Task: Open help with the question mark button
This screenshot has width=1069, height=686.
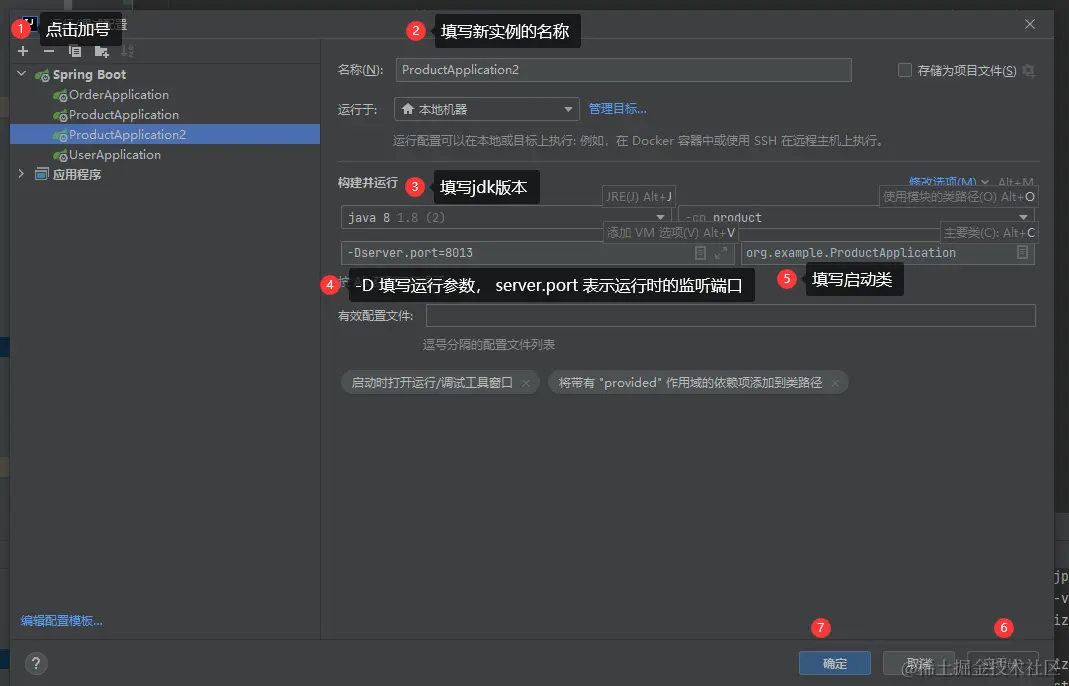Action: point(36,663)
